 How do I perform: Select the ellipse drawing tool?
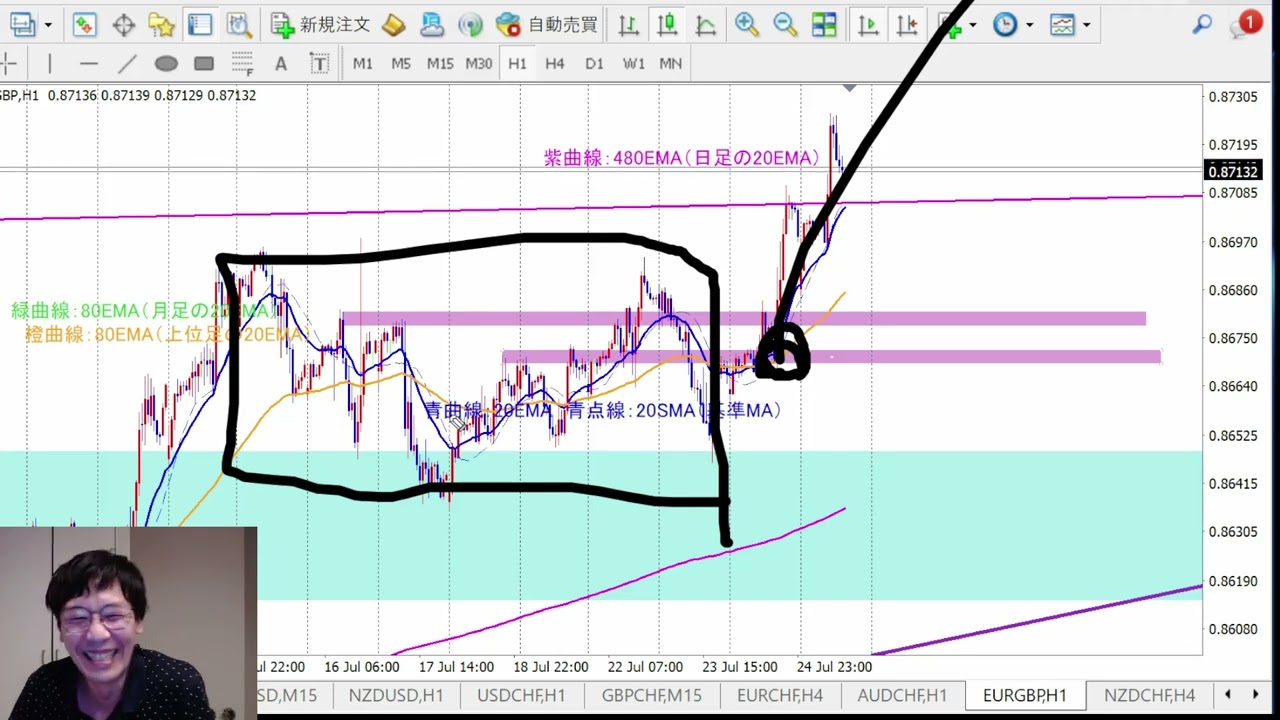pyautogui.click(x=166, y=64)
